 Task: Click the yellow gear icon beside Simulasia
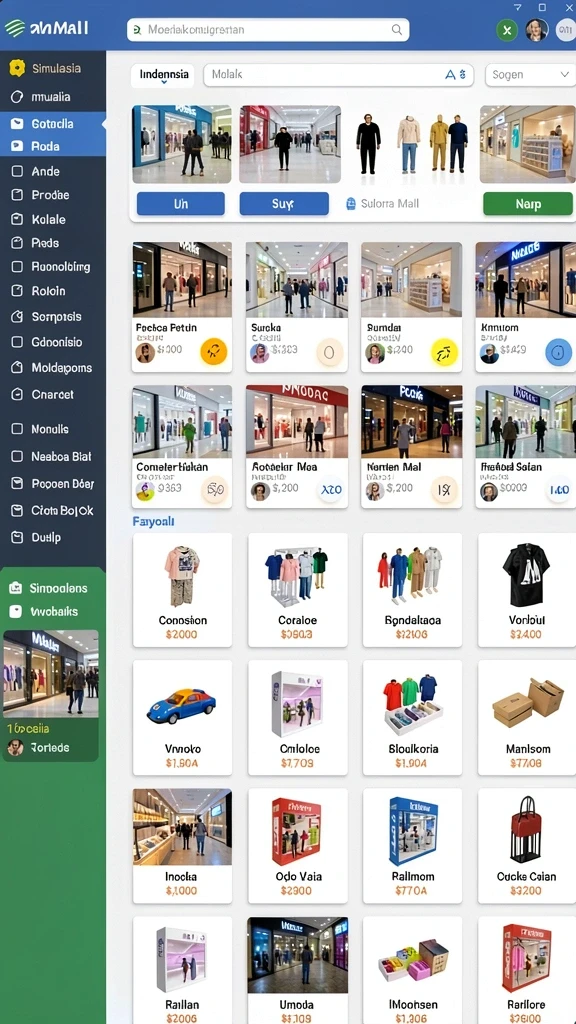click(17, 68)
